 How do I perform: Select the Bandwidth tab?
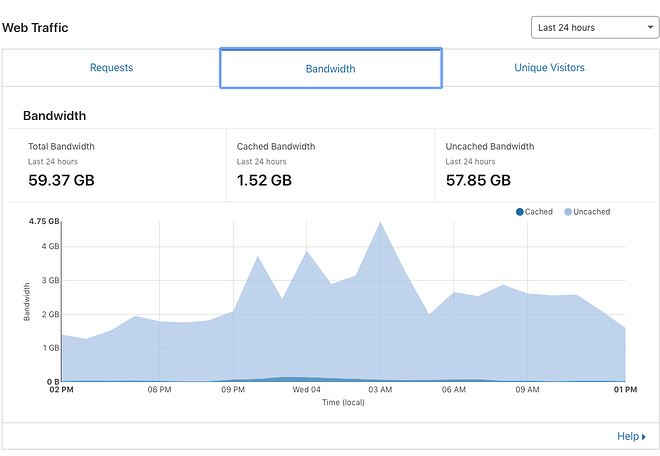(x=330, y=68)
